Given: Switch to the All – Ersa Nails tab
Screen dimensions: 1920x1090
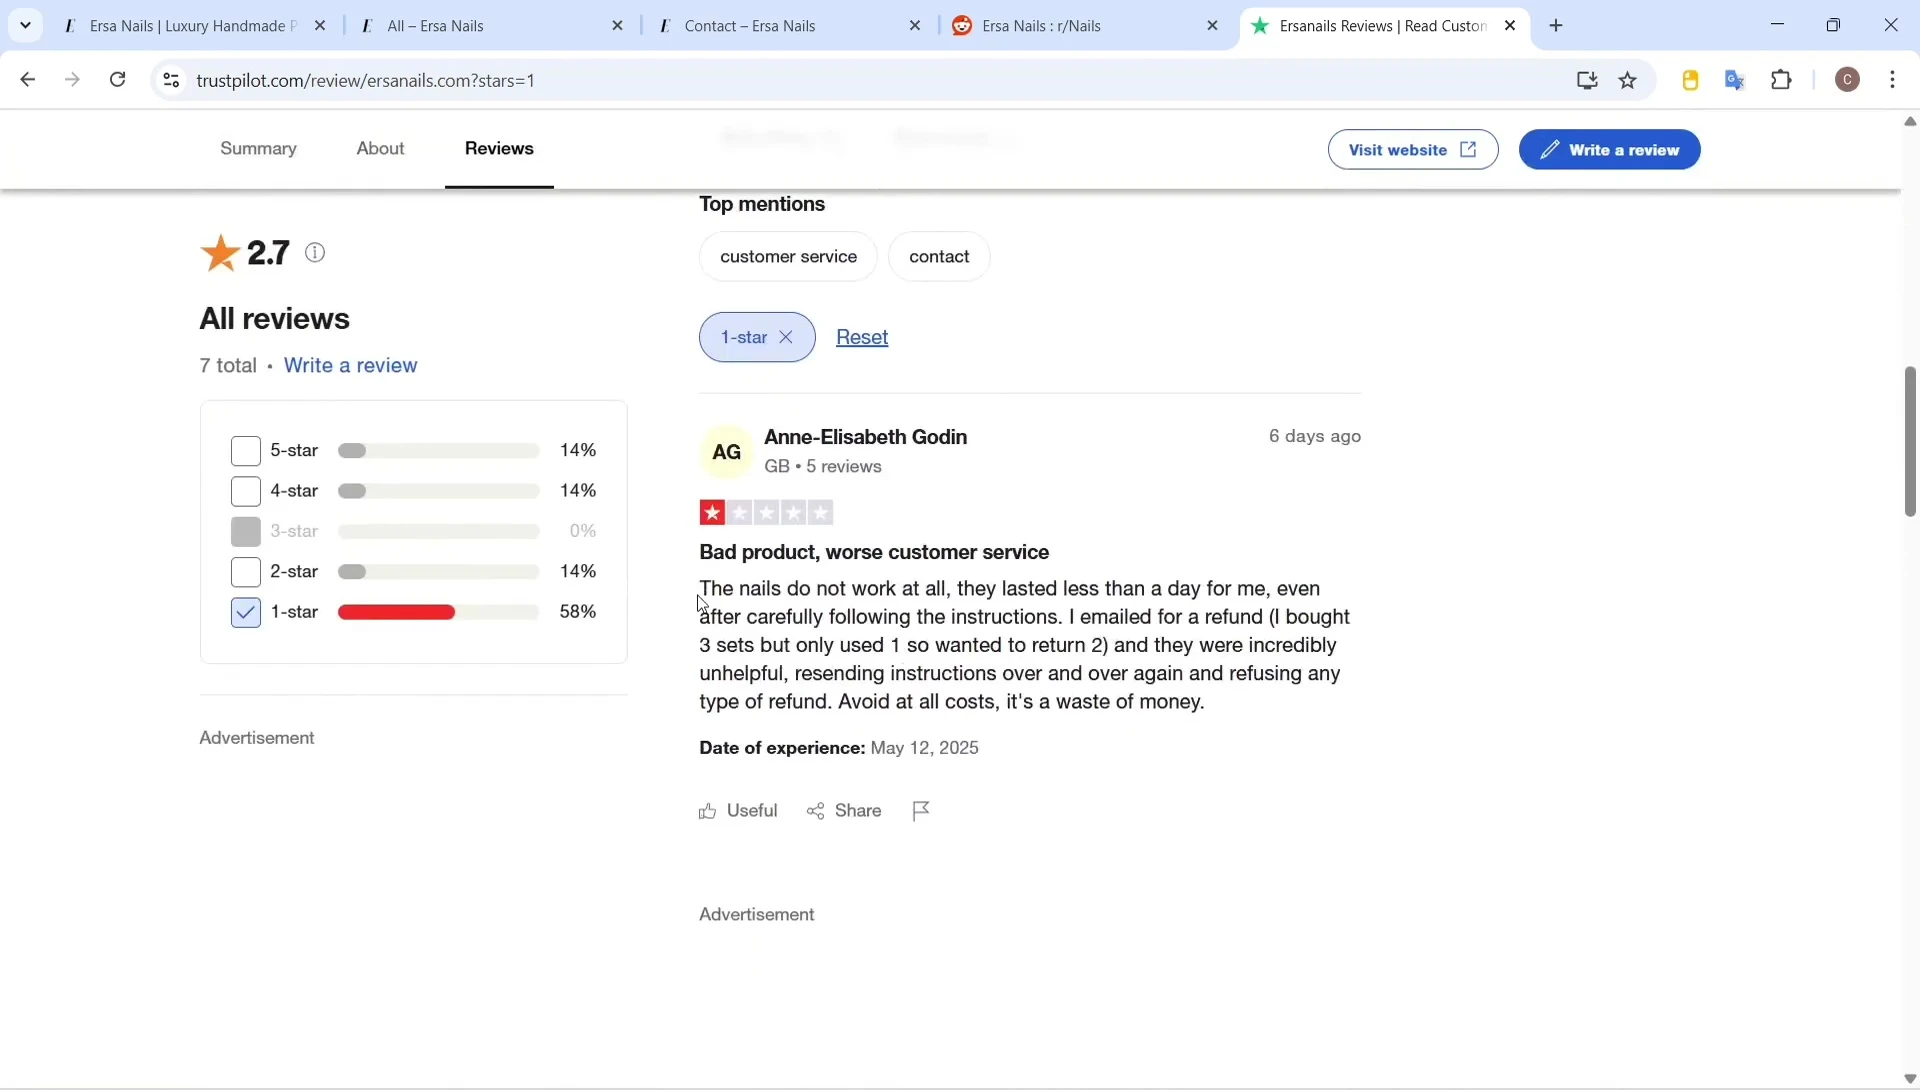Looking at the screenshot, I should tap(490, 26).
